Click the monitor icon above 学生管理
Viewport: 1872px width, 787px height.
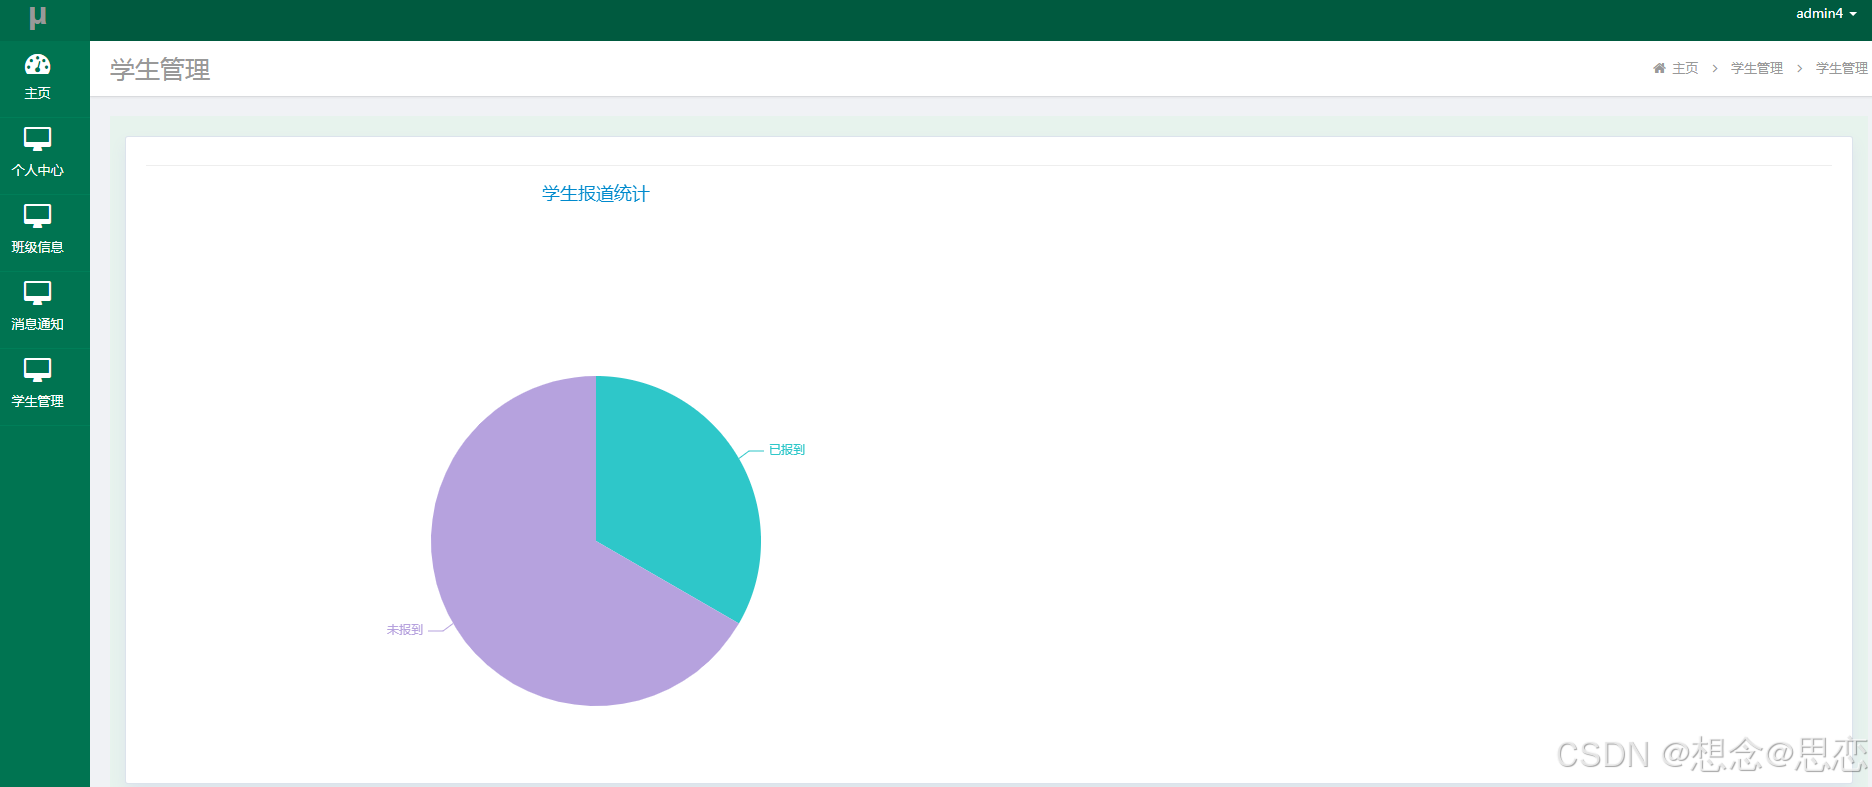pyautogui.click(x=37, y=370)
